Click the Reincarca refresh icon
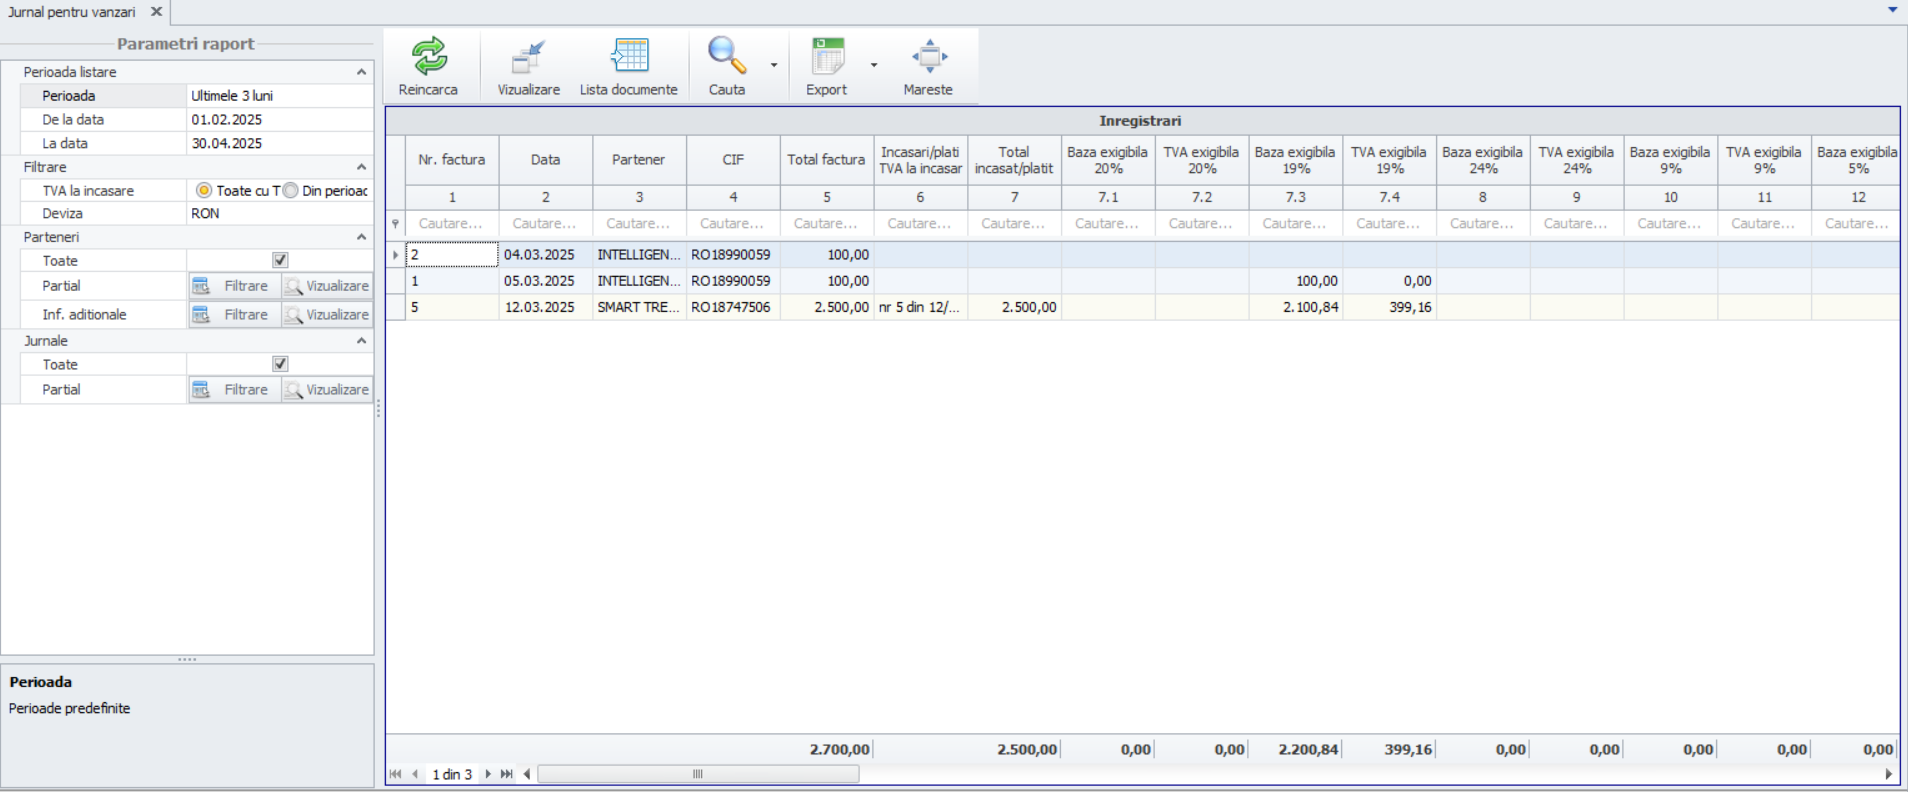The width and height of the screenshot is (1908, 792). tap(429, 57)
